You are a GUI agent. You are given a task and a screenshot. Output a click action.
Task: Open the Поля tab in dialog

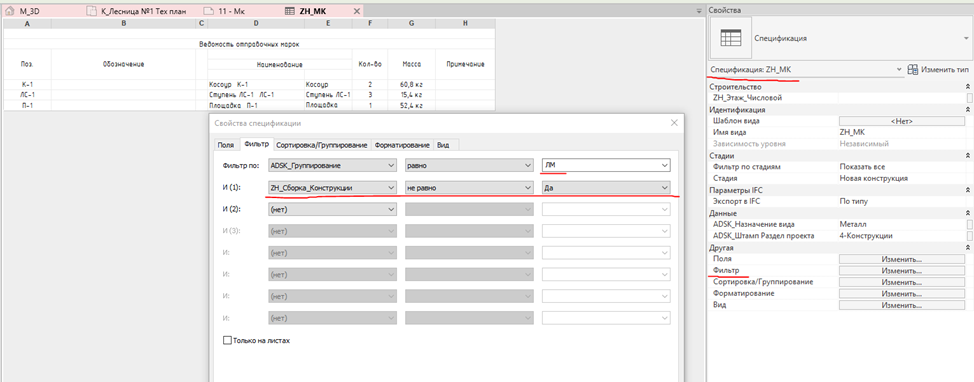(x=225, y=145)
